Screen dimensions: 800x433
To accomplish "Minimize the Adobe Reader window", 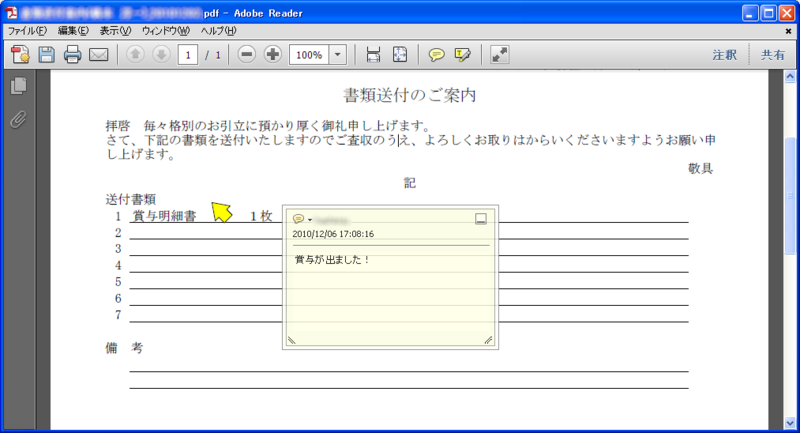I will pos(750,13).
